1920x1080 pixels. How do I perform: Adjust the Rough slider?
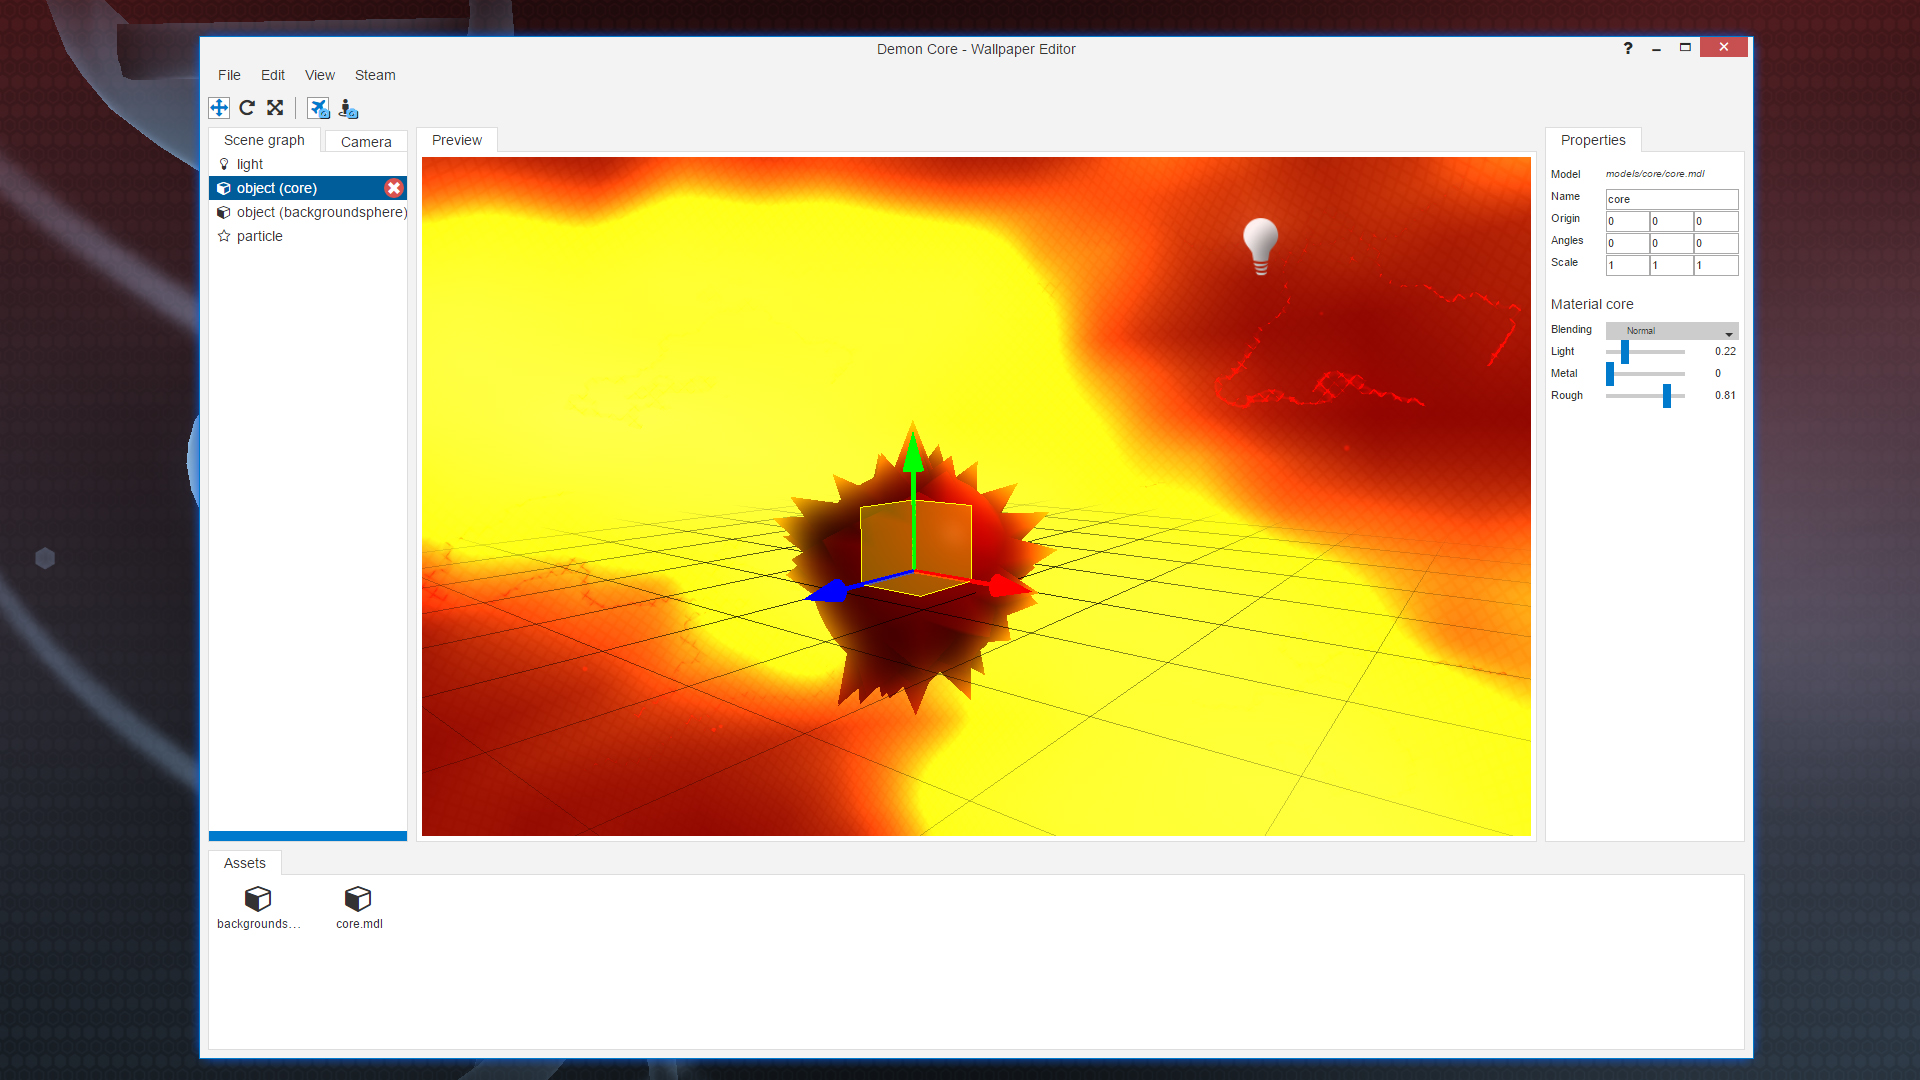1667,396
